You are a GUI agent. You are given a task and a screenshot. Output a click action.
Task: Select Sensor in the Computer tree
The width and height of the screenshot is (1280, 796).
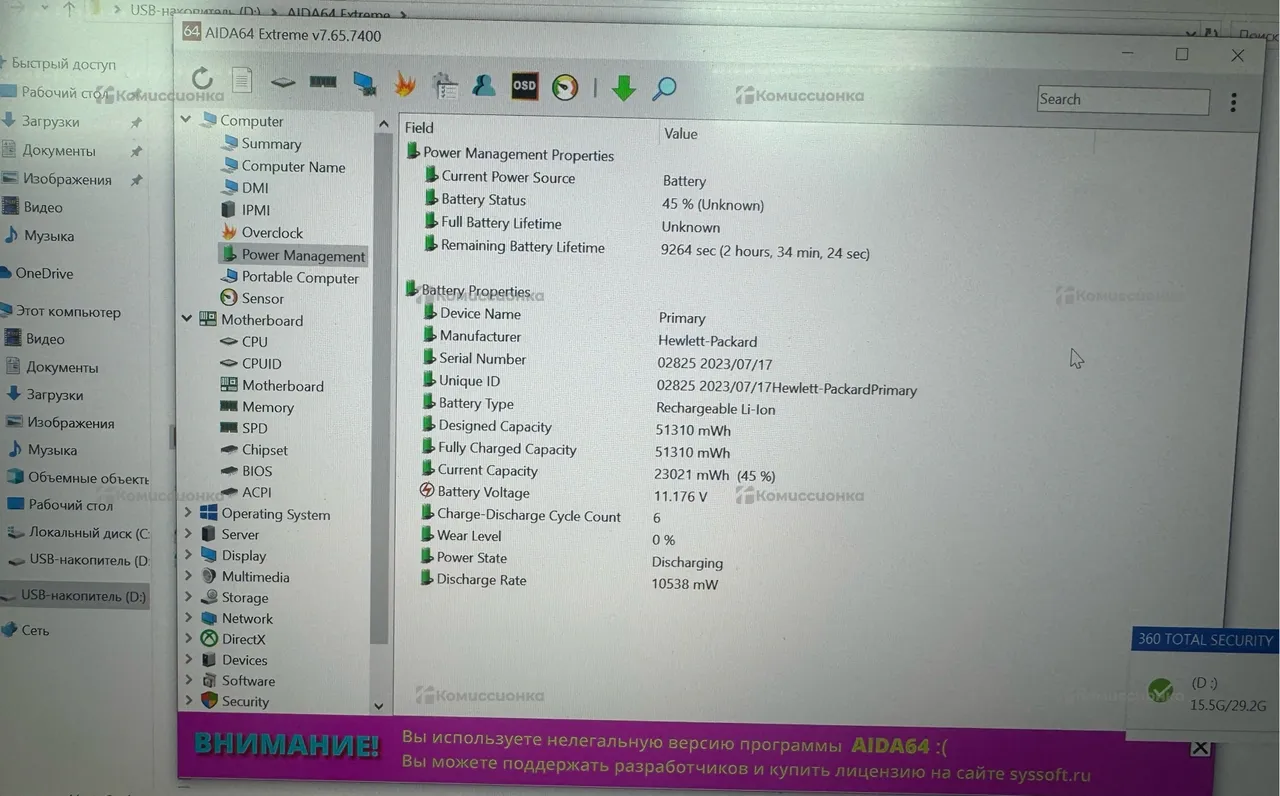[x=262, y=298]
